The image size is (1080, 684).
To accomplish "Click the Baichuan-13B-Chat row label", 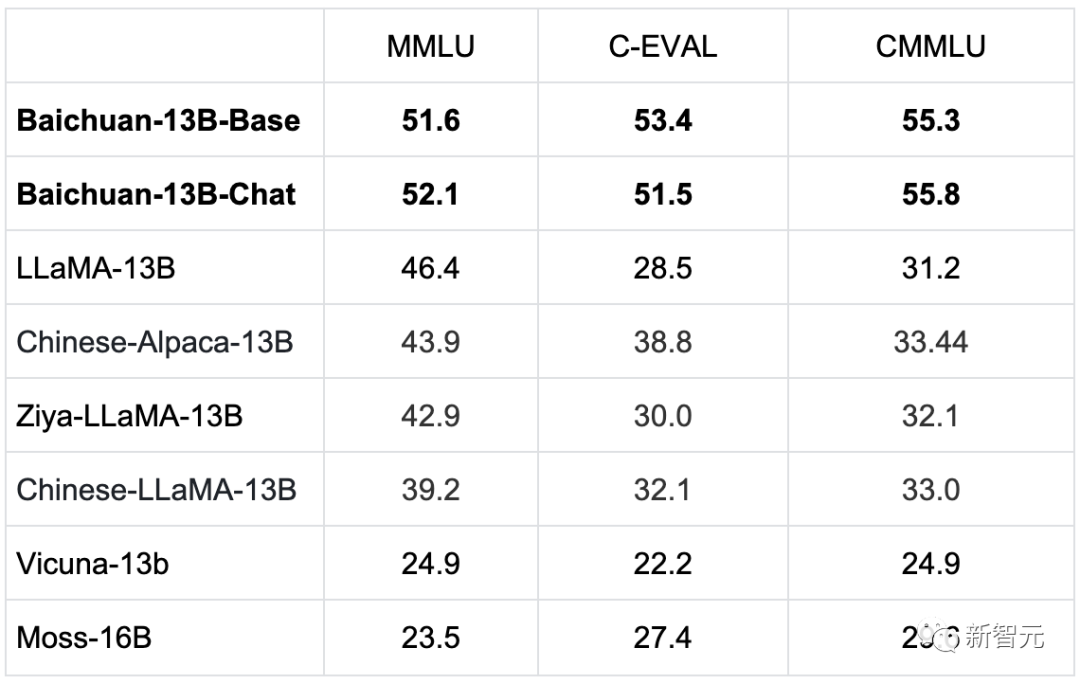I will point(157,193).
